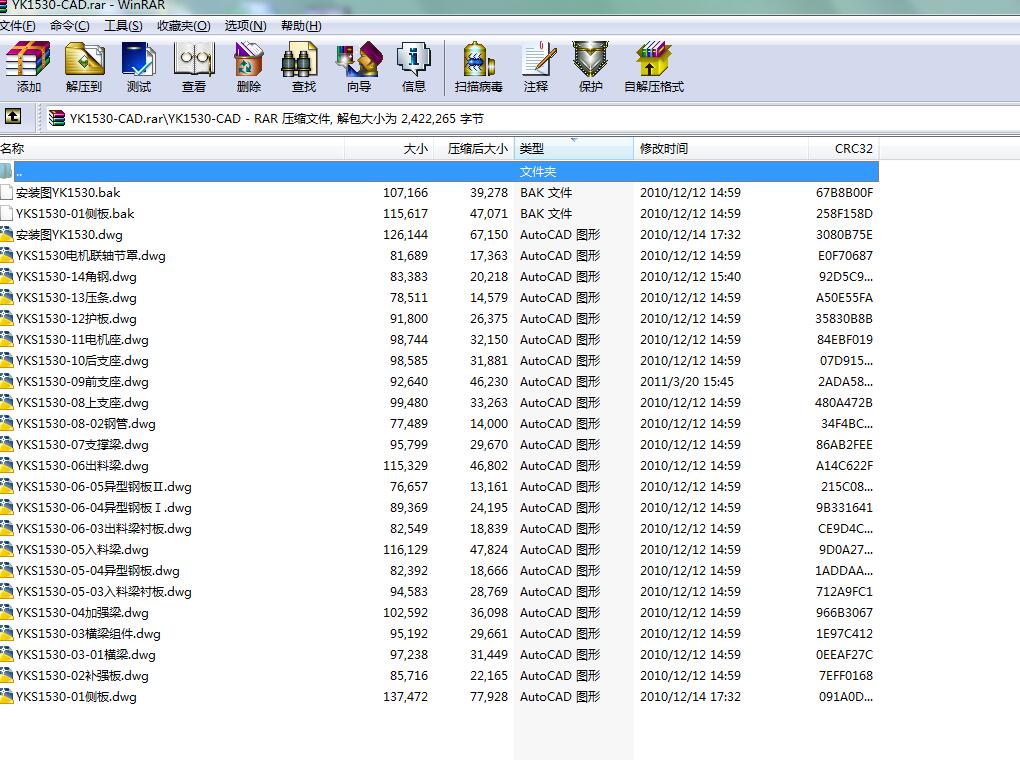
Task: Select the parent folder '..' row
Action: (439, 172)
